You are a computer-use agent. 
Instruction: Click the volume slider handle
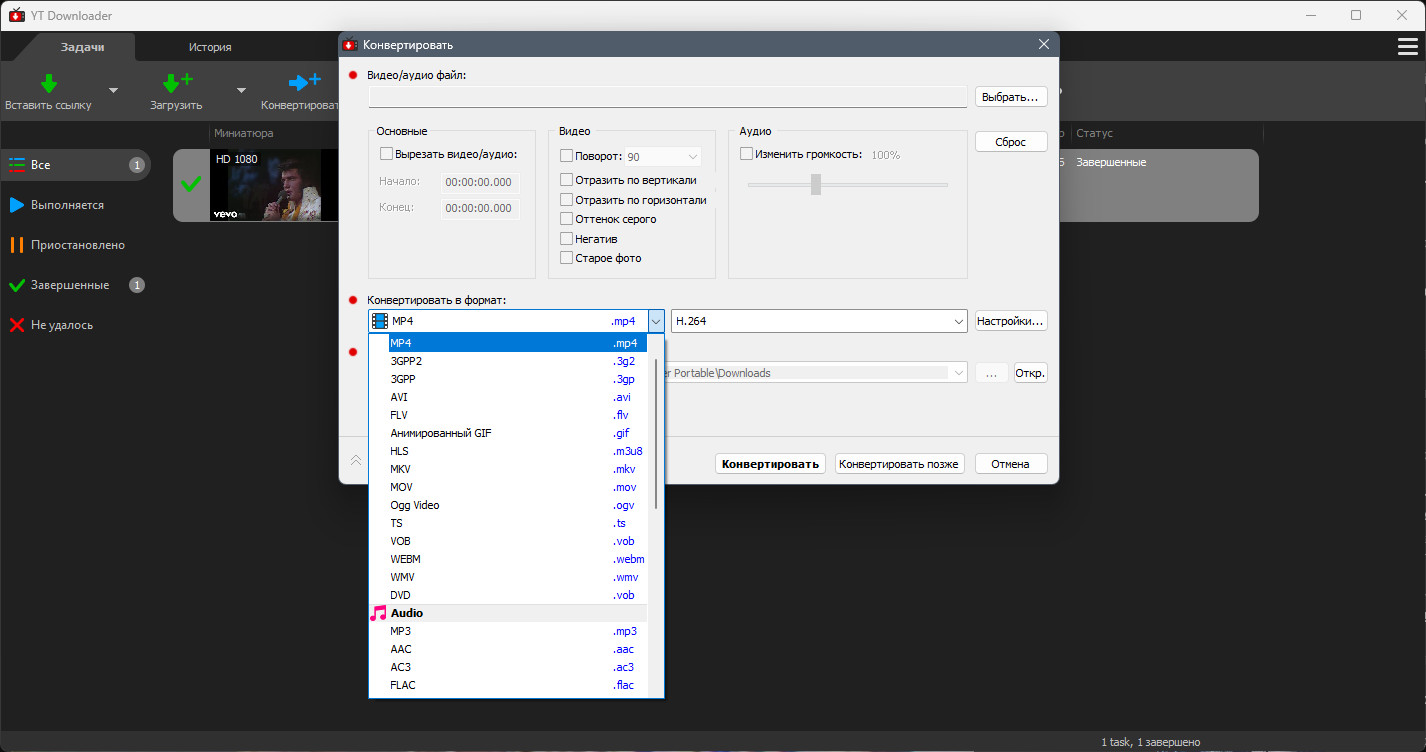816,184
